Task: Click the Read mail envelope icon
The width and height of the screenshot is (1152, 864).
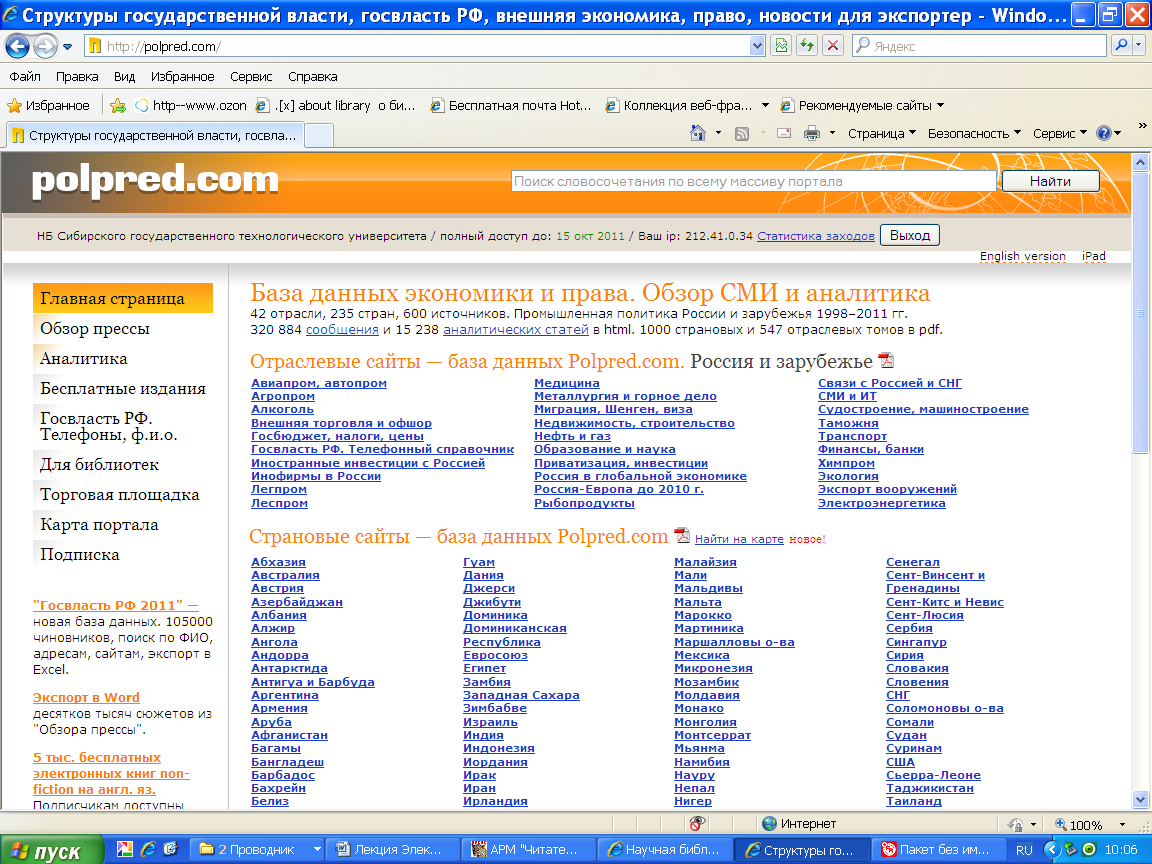Action: point(784,133)
